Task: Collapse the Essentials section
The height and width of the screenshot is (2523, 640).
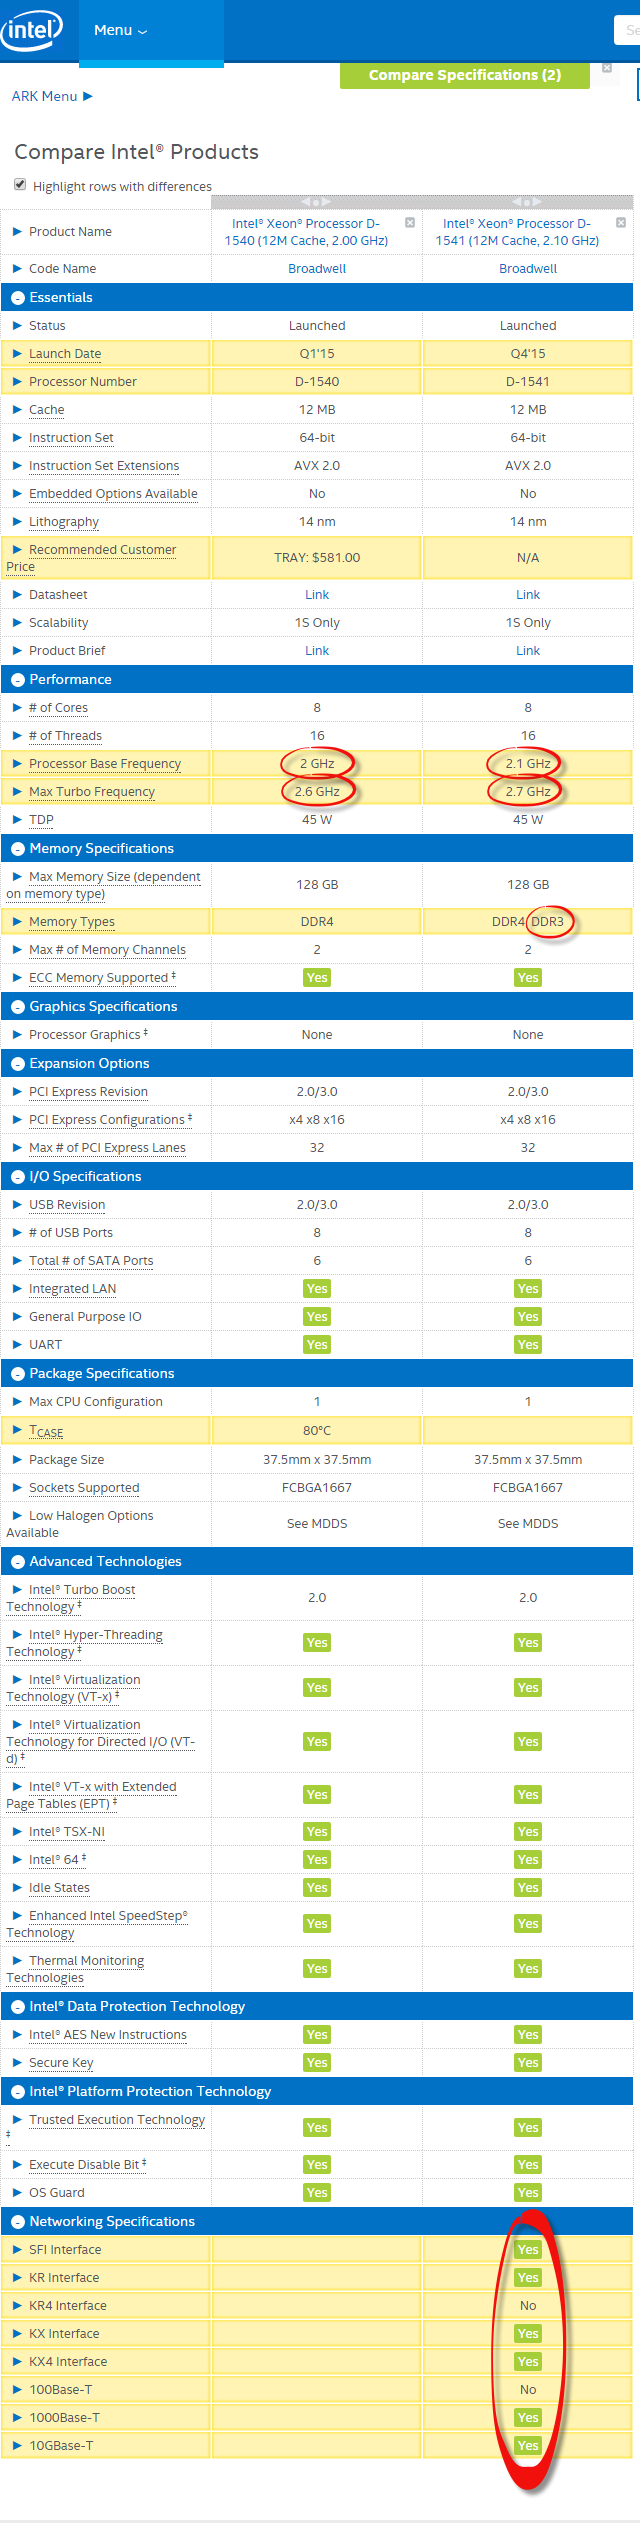Action: click(x=18, y=298)
